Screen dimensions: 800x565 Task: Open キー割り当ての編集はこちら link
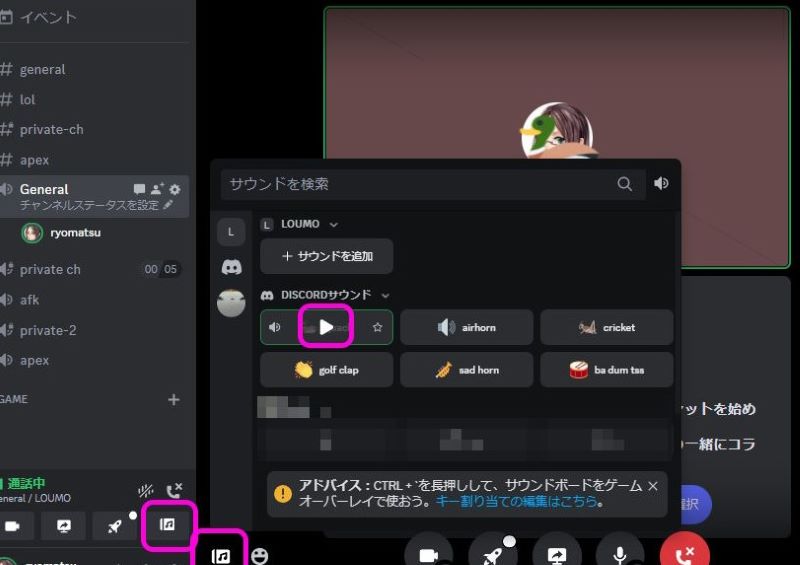tap(516, 502)
